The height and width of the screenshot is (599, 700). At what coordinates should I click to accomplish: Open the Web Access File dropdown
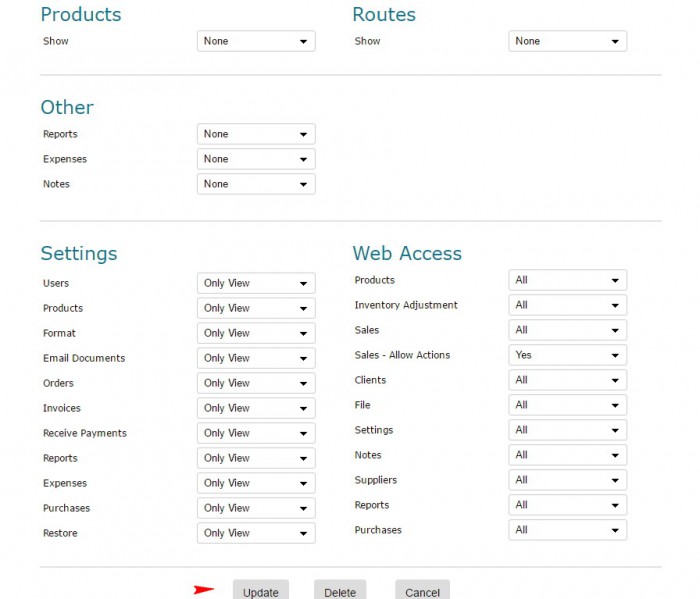(567, 405)
